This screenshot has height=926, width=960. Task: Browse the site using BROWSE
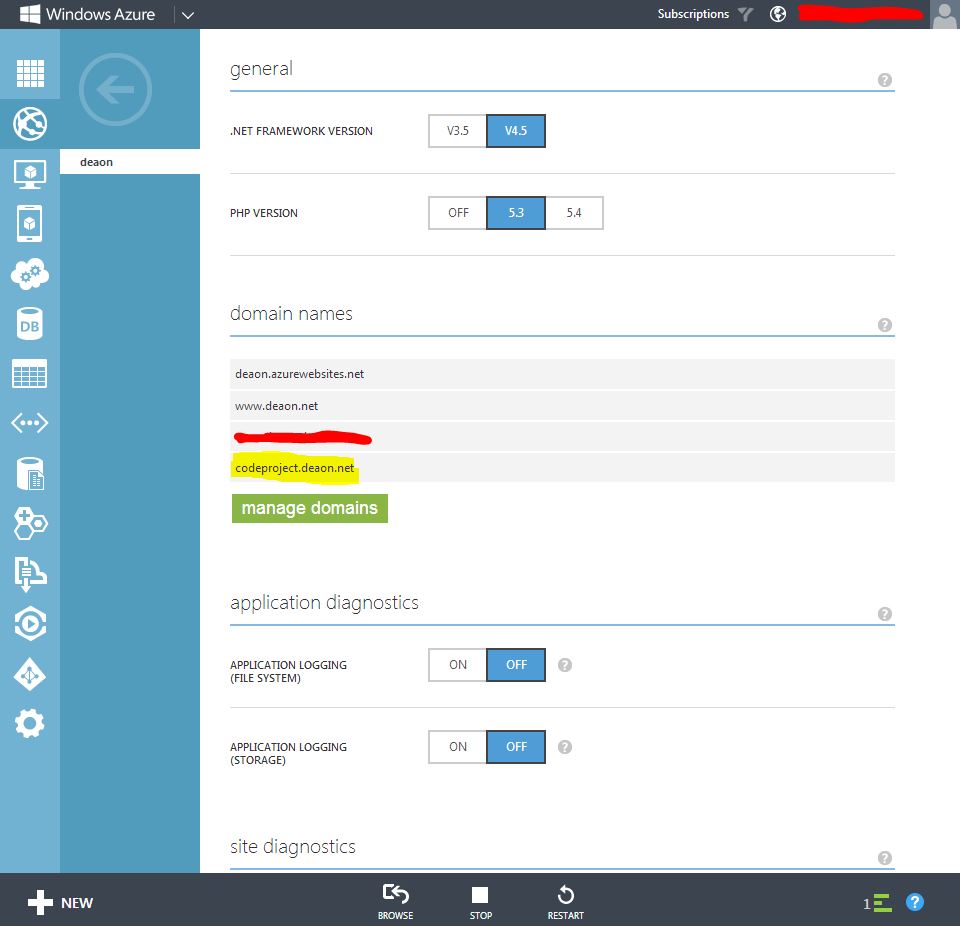pyautogui.click(x=396, y=902)
